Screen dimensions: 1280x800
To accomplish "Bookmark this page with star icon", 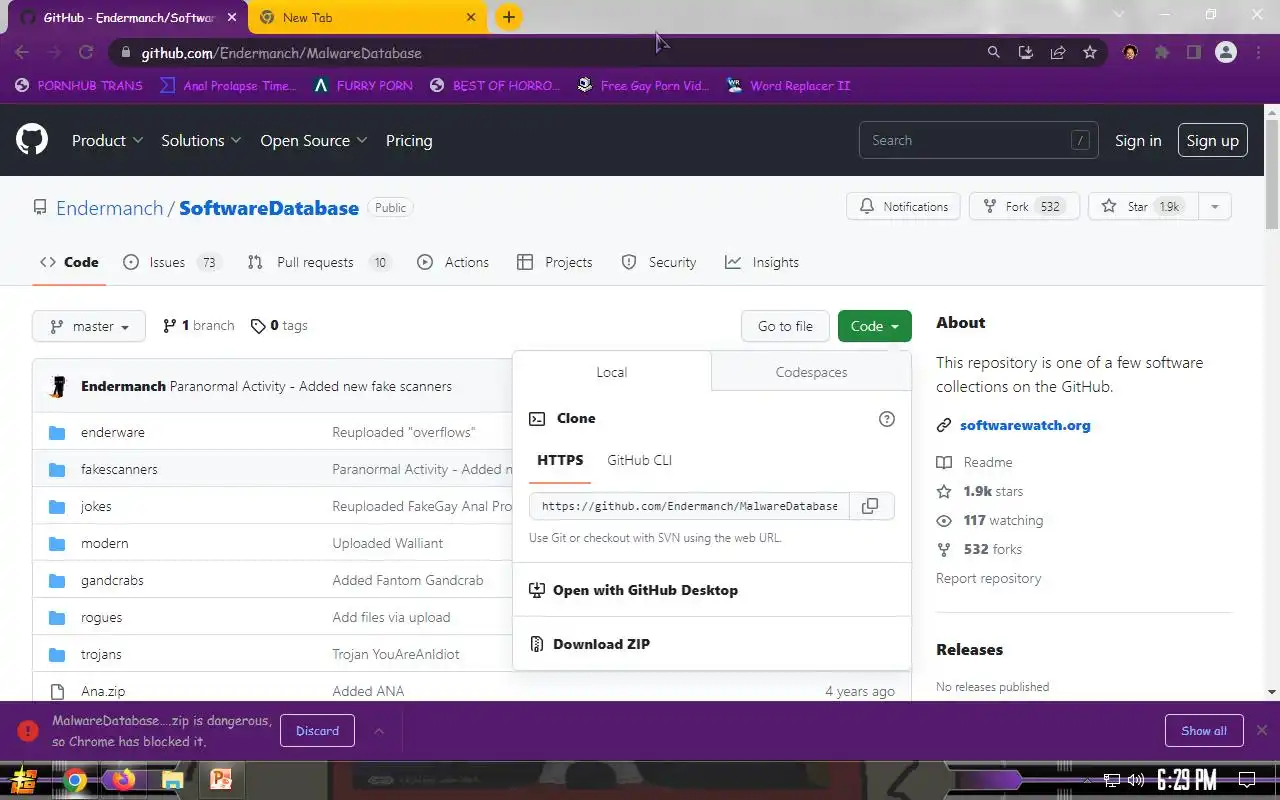I will [x=1090, y=52].
